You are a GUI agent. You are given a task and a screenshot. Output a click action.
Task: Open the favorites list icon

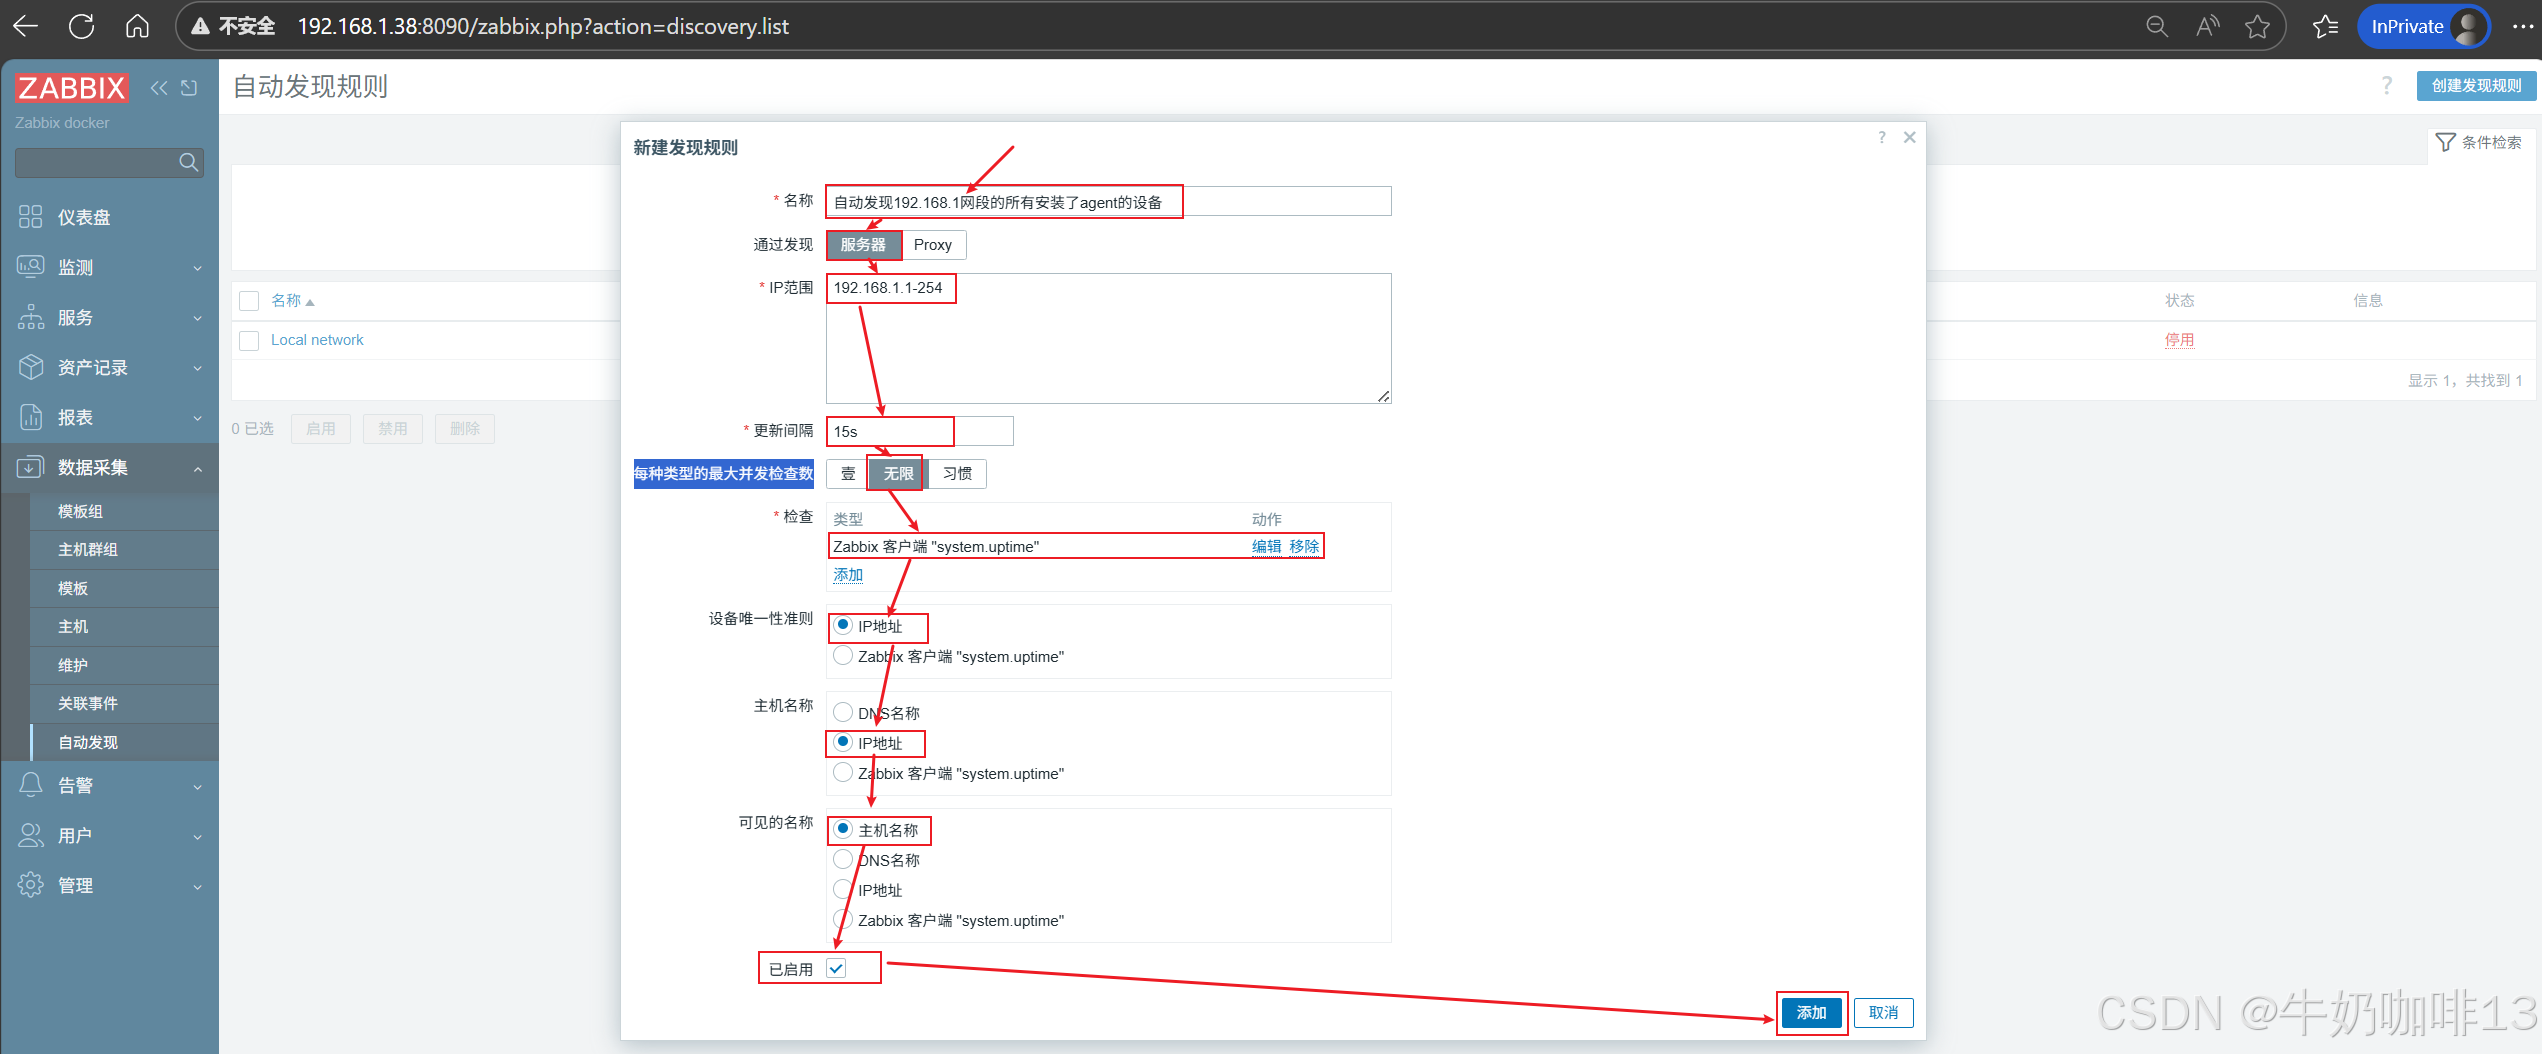(x=2325, y=27)
